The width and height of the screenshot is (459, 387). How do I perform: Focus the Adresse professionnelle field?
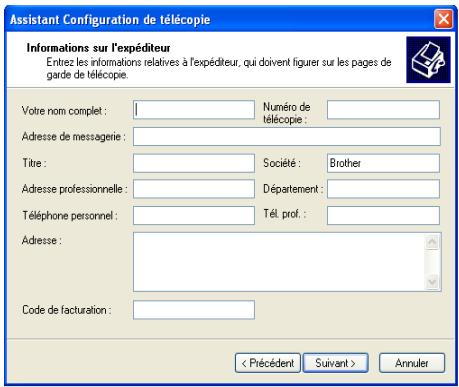pos(194,189)
